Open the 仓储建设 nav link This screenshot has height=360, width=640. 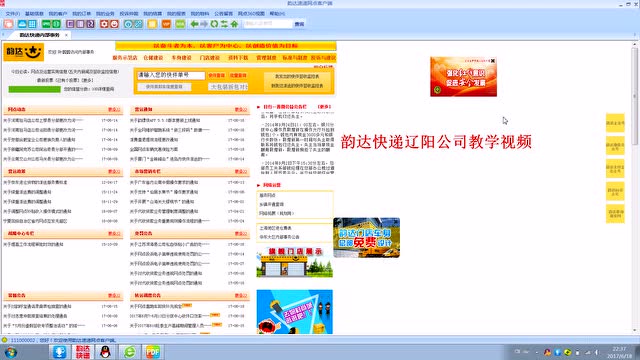pyautogui.click(x=153, y=58)
